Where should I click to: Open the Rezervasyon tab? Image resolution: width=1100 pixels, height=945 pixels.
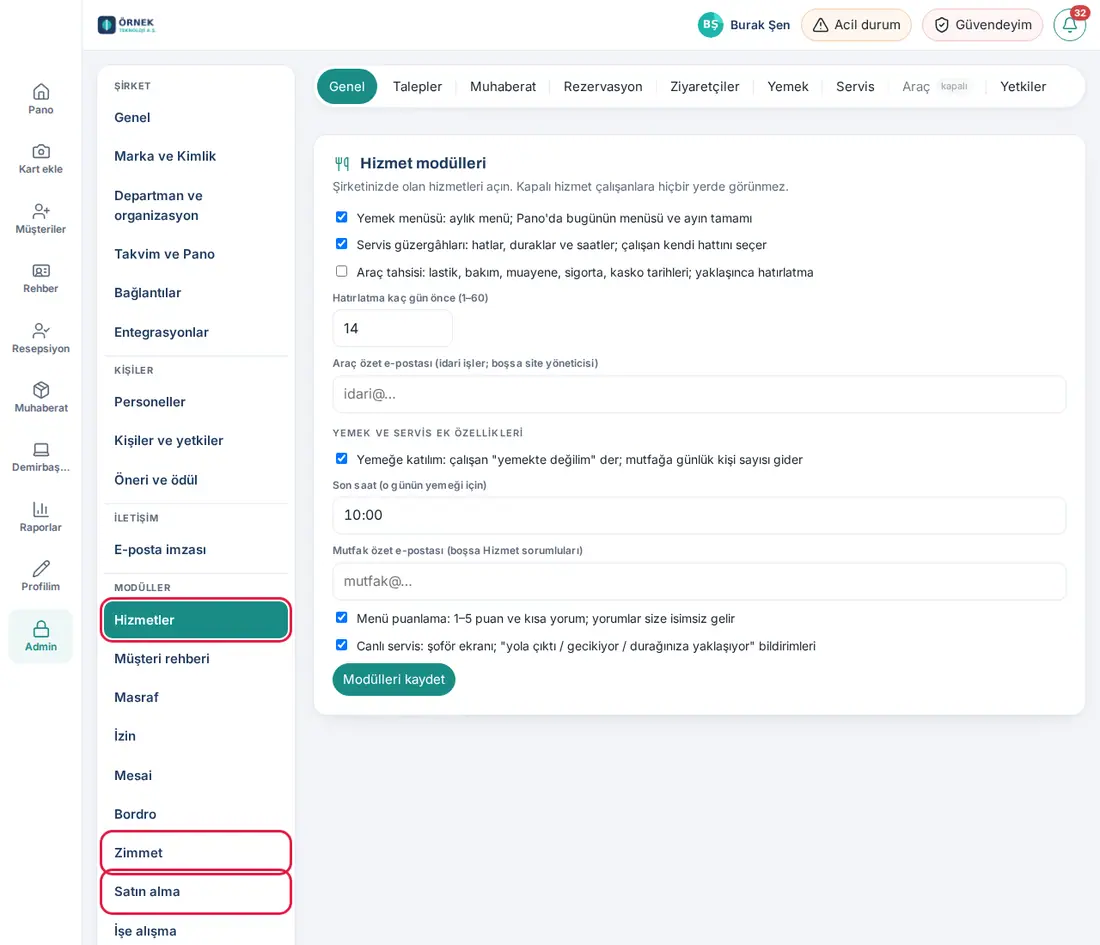click(603, 87)
